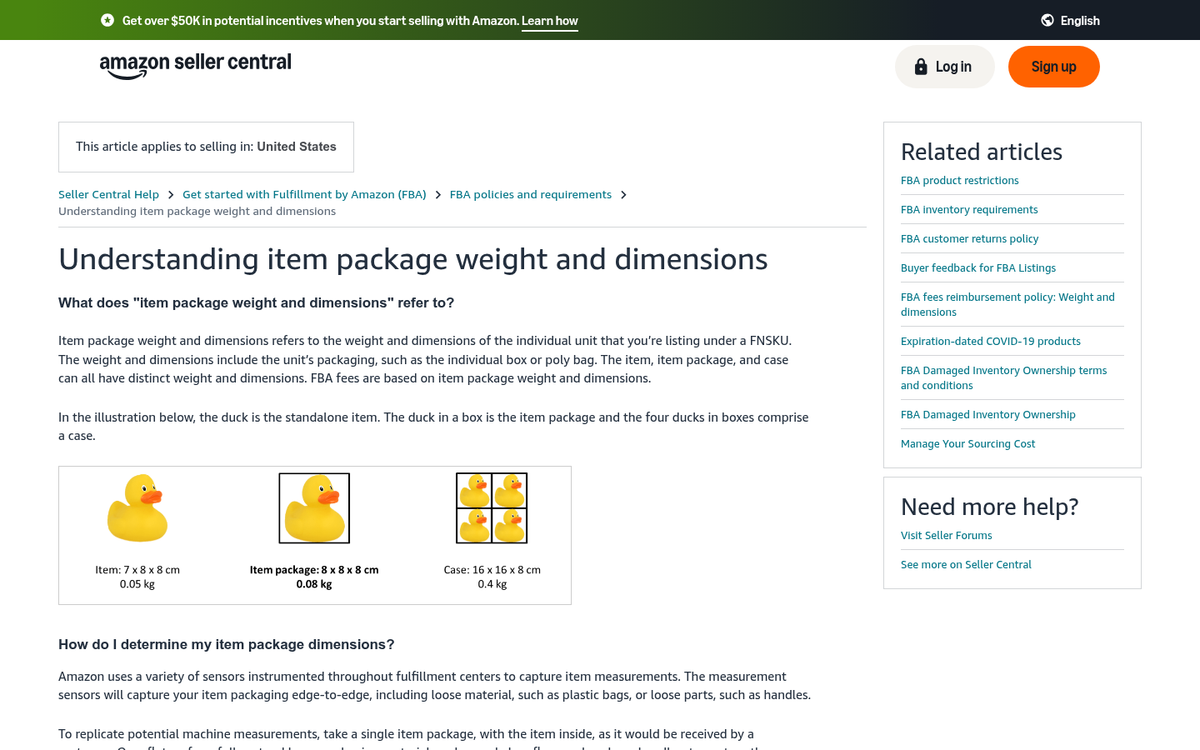Open the FBA policies and requirements breadcrumb
The image size is (1200, 750).
tap(530, 194)
